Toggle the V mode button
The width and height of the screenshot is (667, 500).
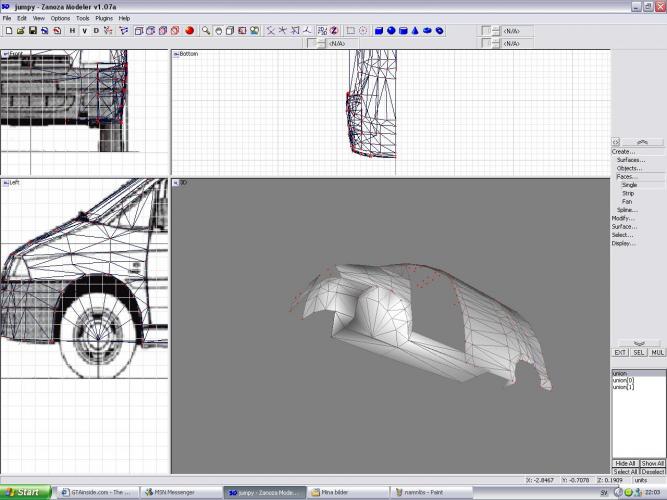pyautogui.click(x=84, y=31)
